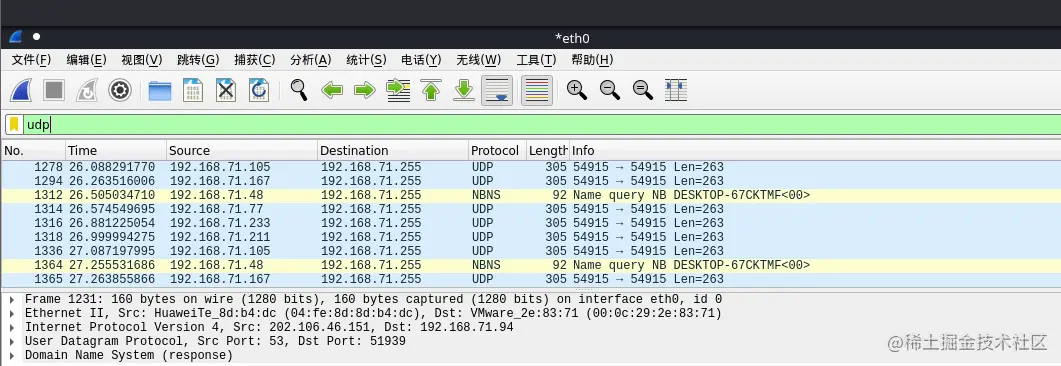Sort by the Info column header
Viewport: 1061px width, 366px height.
click(x=815, y=150)
